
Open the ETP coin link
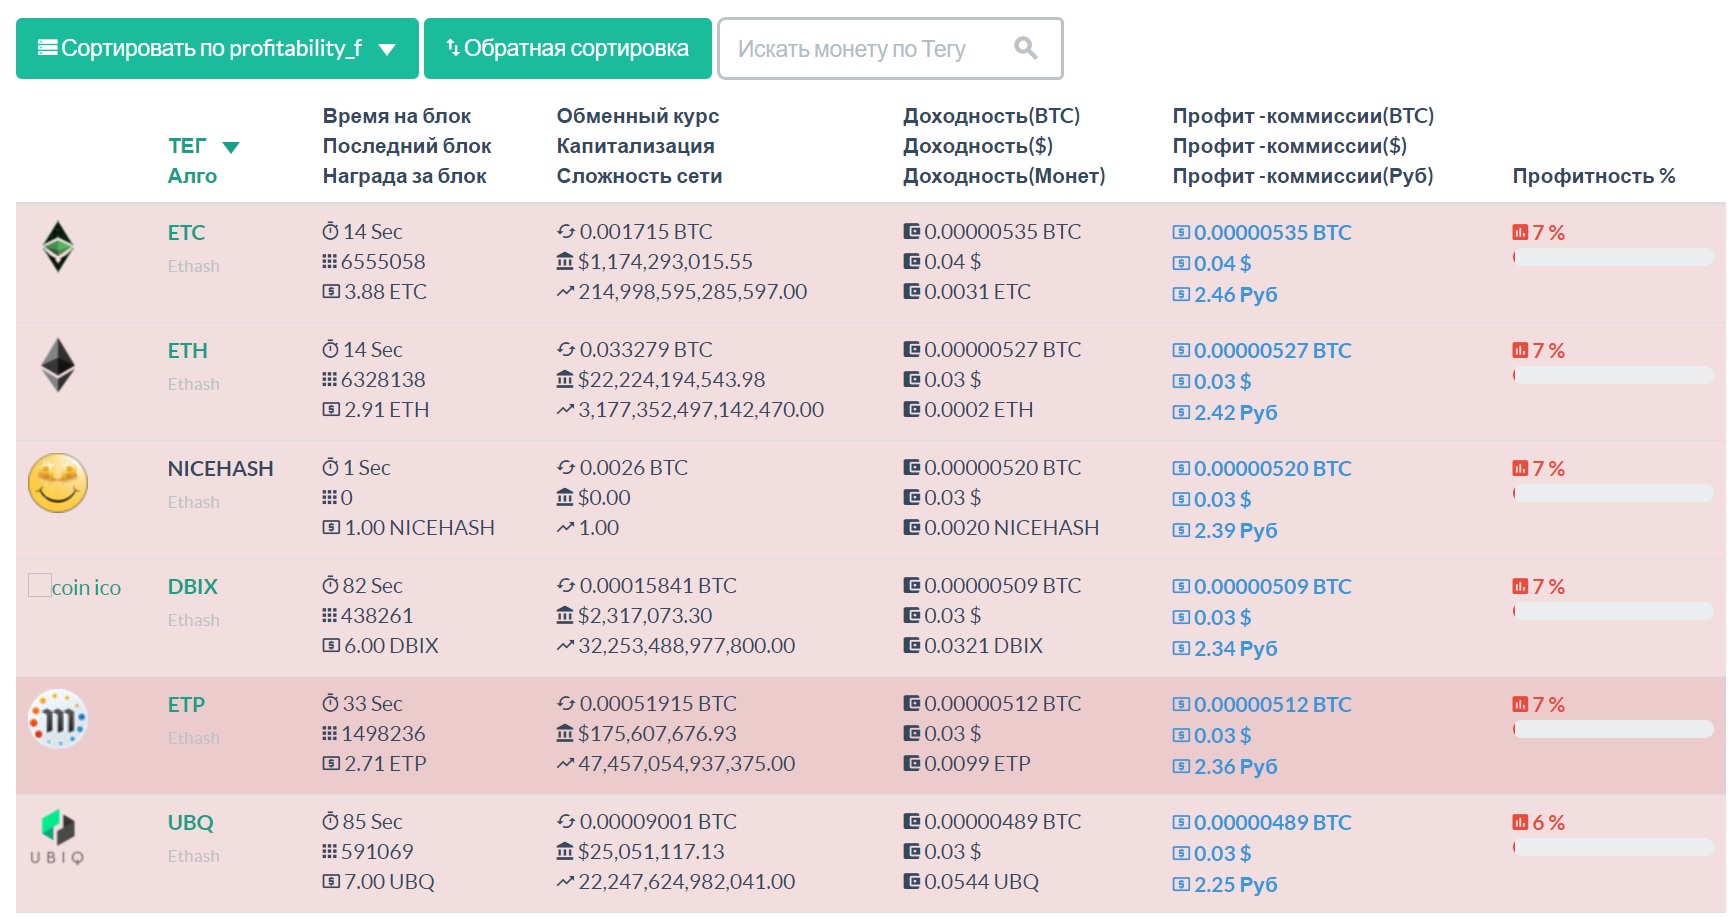pyautogui.click(x=186, y=704)
